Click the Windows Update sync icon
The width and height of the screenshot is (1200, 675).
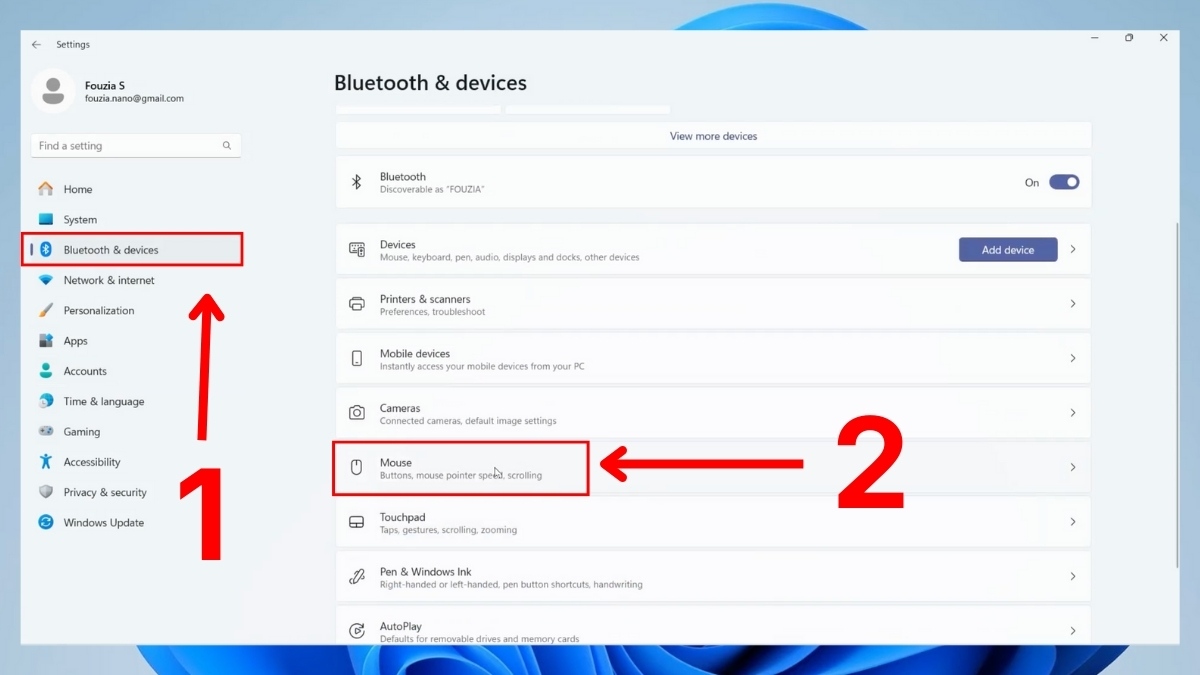click(x=45, y=522)
